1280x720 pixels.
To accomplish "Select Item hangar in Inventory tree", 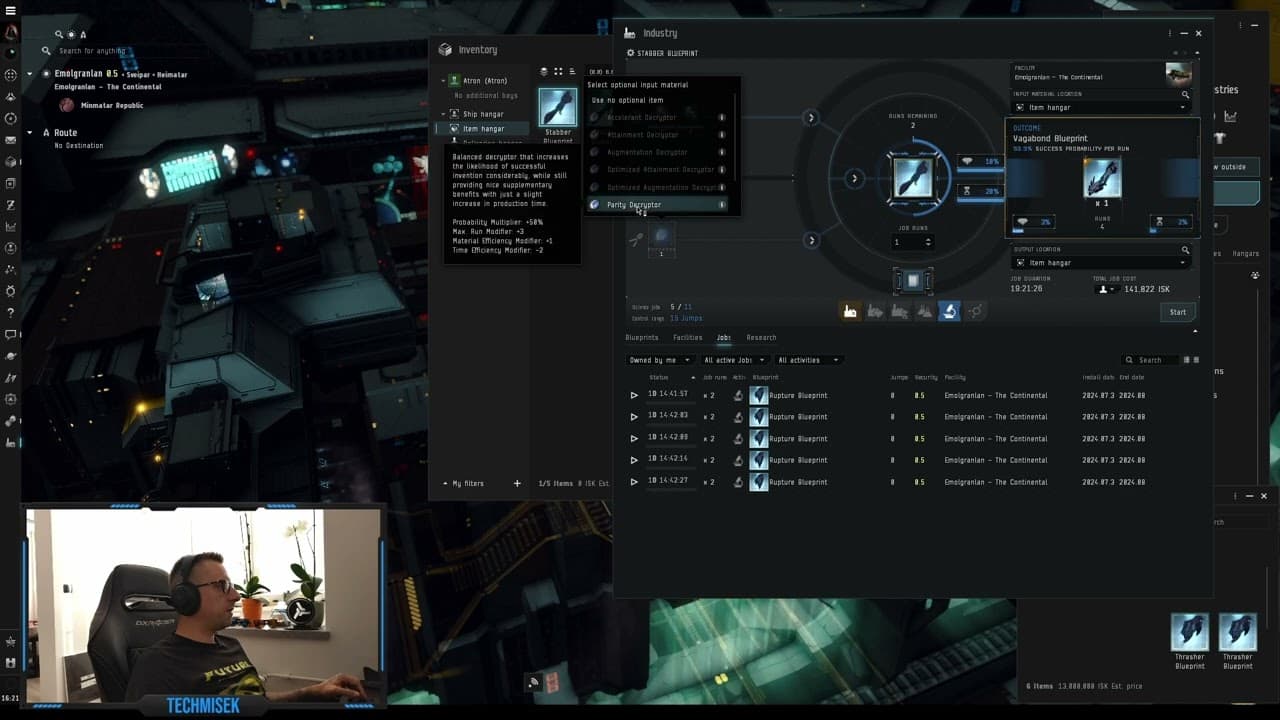I will point(483,128).
